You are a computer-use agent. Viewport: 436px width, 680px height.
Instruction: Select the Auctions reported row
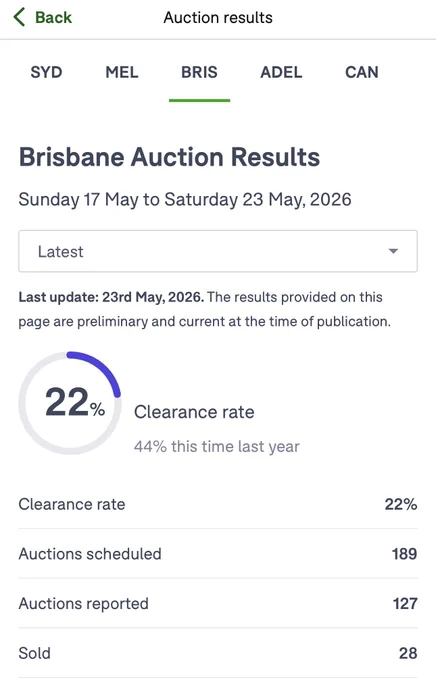pyautogui.click(x=218, y=603)
